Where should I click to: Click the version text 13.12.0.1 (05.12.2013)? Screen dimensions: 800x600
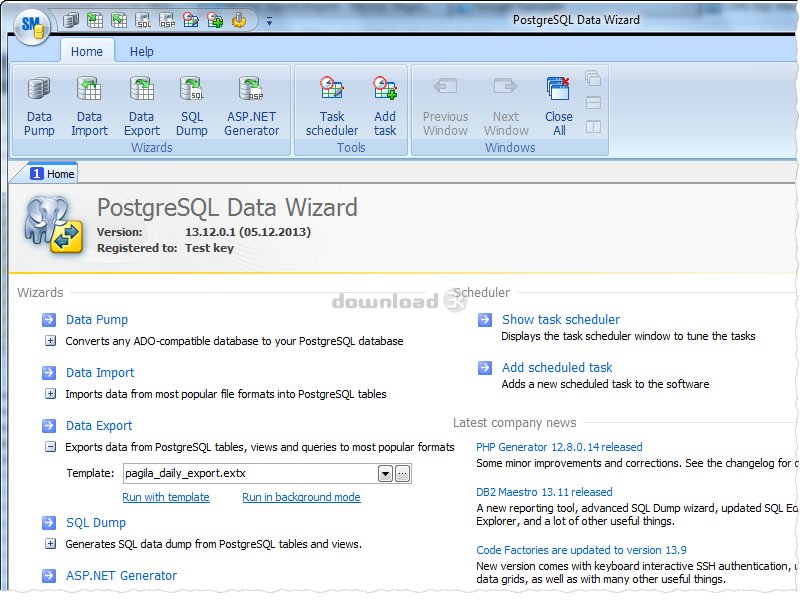pos(247,232)
